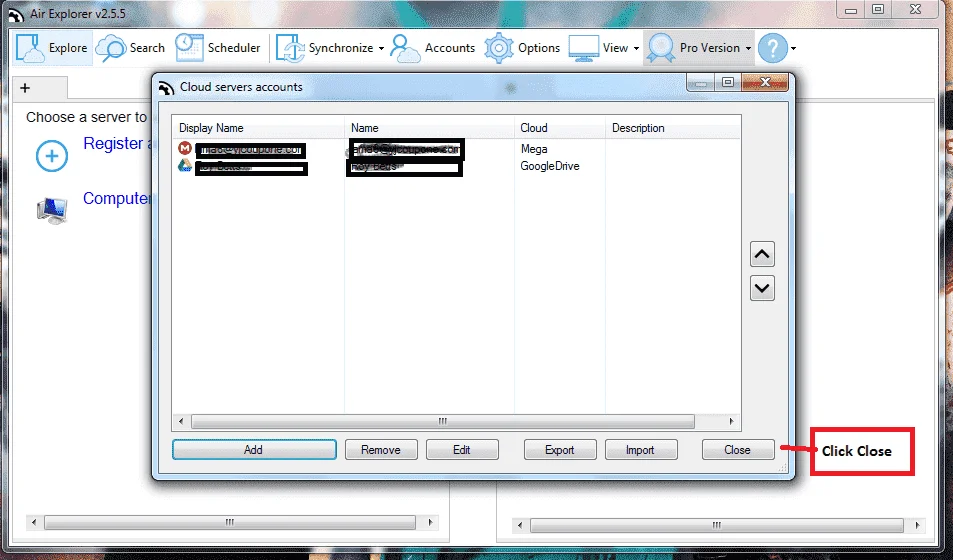Open Options with the gear icon
953x560 pixels.
pos(499,48)
